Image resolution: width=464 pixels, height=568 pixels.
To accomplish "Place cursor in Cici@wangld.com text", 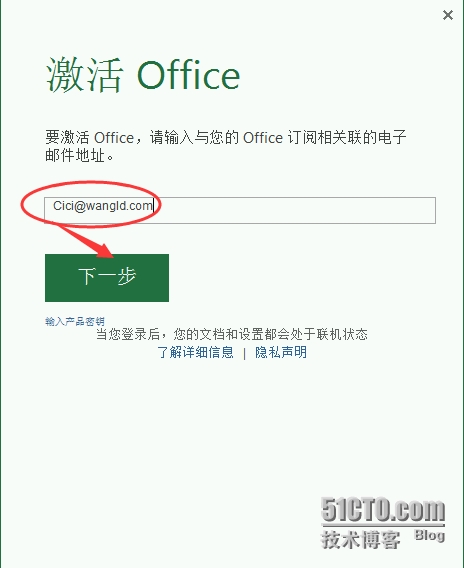I will tap(103, 206).
